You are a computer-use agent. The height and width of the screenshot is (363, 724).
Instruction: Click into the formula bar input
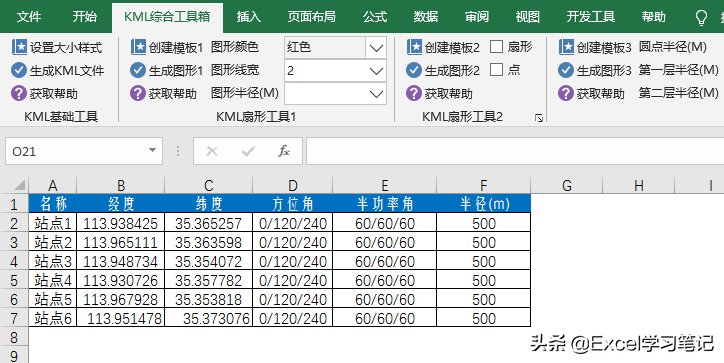515,151
